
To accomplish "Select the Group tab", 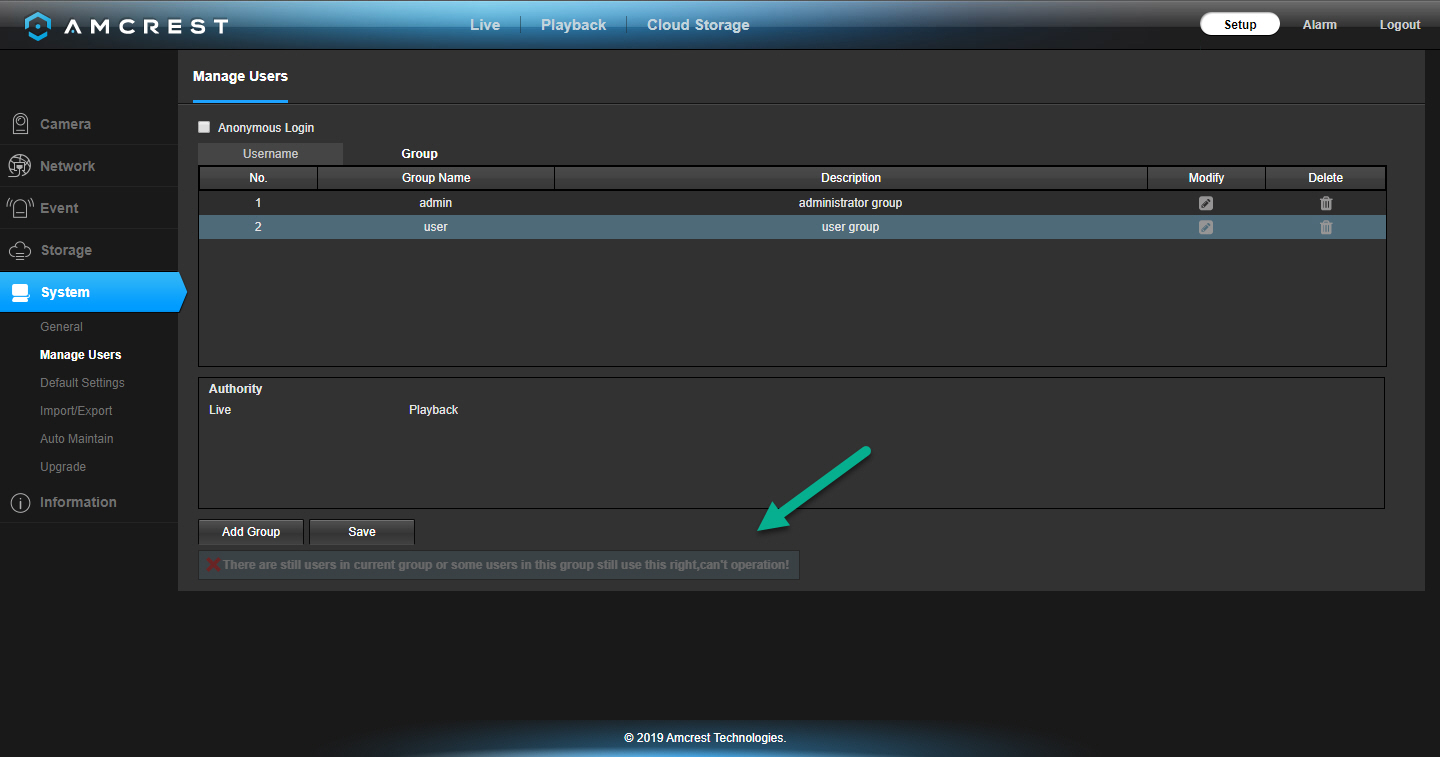I will coord(419,154).
